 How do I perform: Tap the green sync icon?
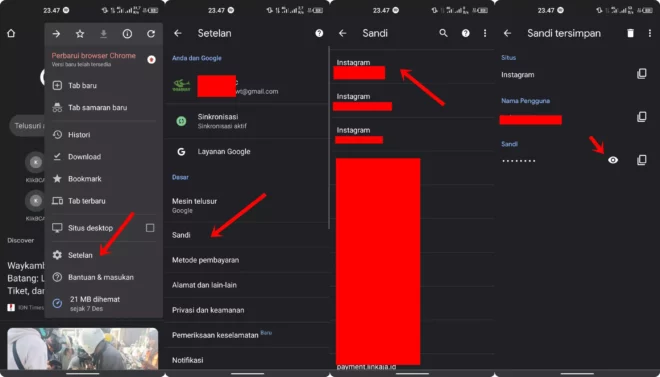[181, 121]
